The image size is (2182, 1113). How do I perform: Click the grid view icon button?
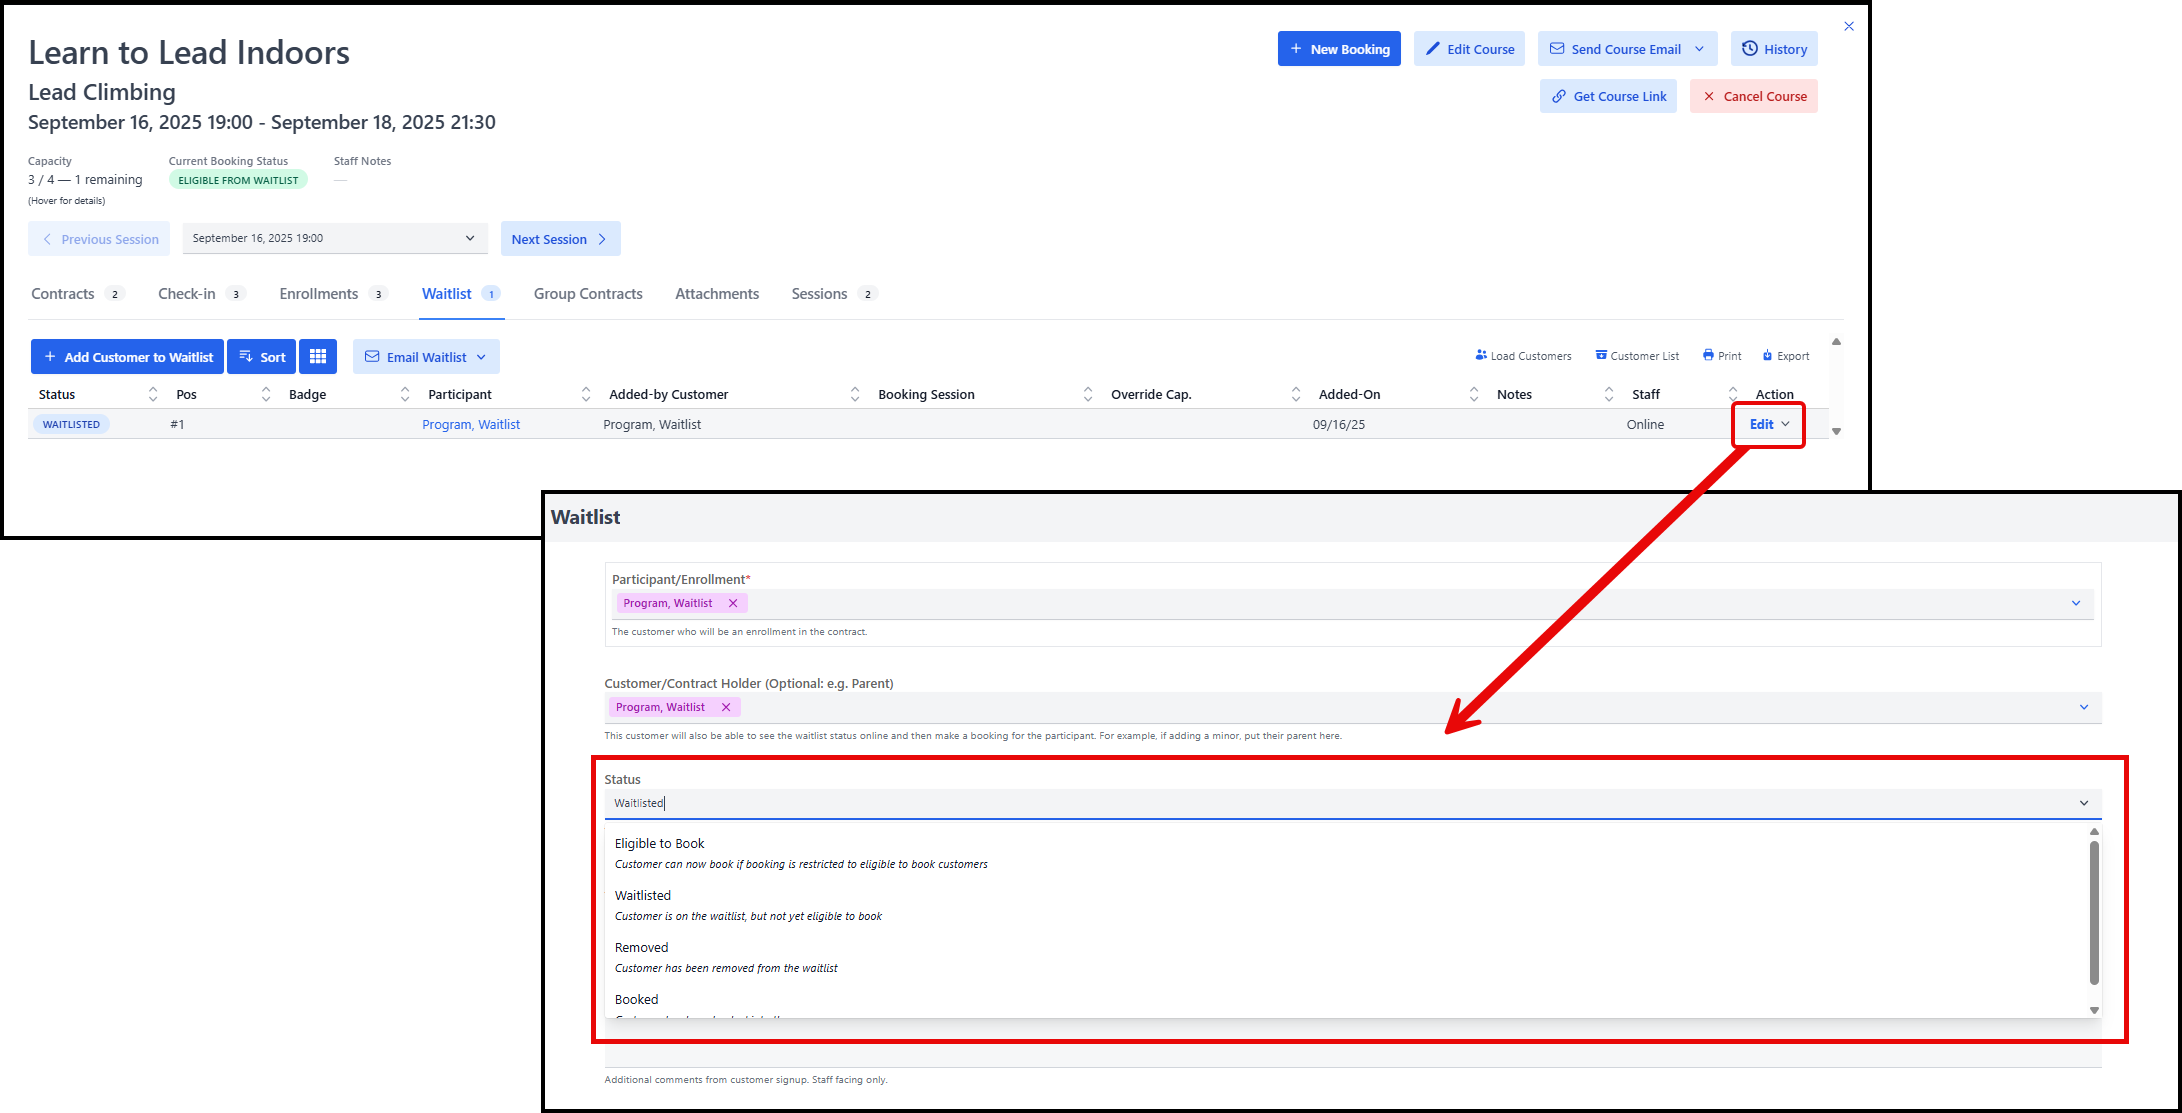click(318, 357)
